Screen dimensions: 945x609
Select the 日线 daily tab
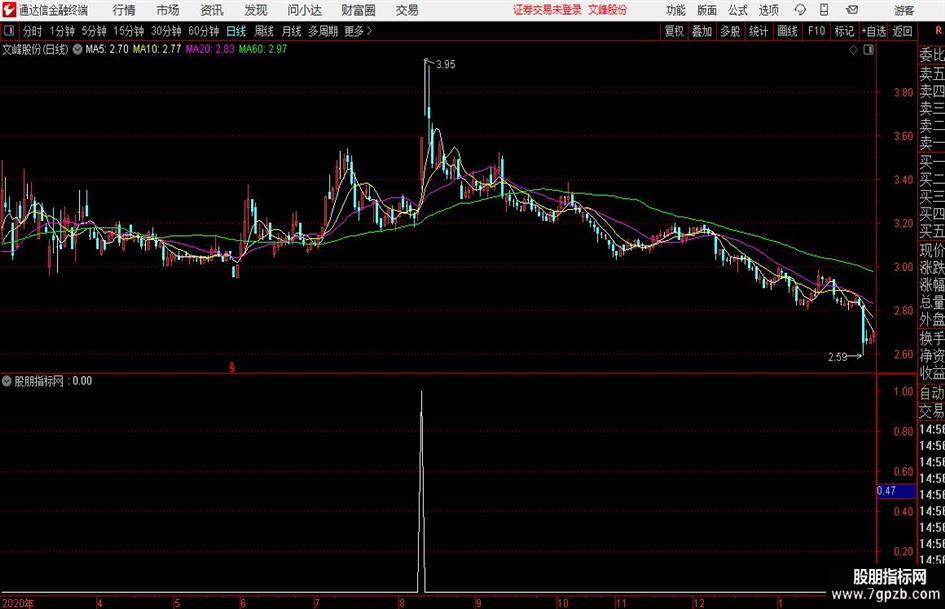point(236,31)
